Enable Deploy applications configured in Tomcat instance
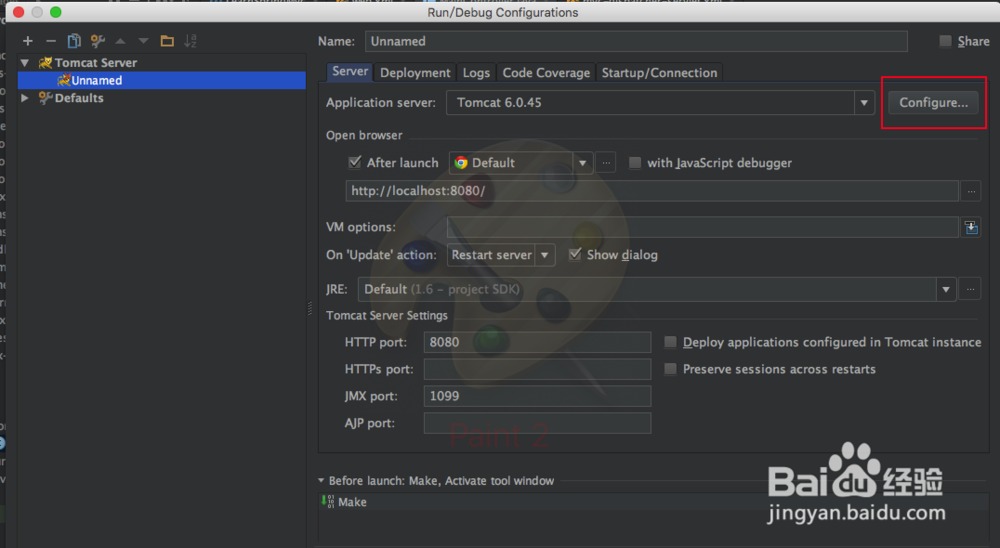The height and width of the screenshot is (548, 1000). (670, 342)
